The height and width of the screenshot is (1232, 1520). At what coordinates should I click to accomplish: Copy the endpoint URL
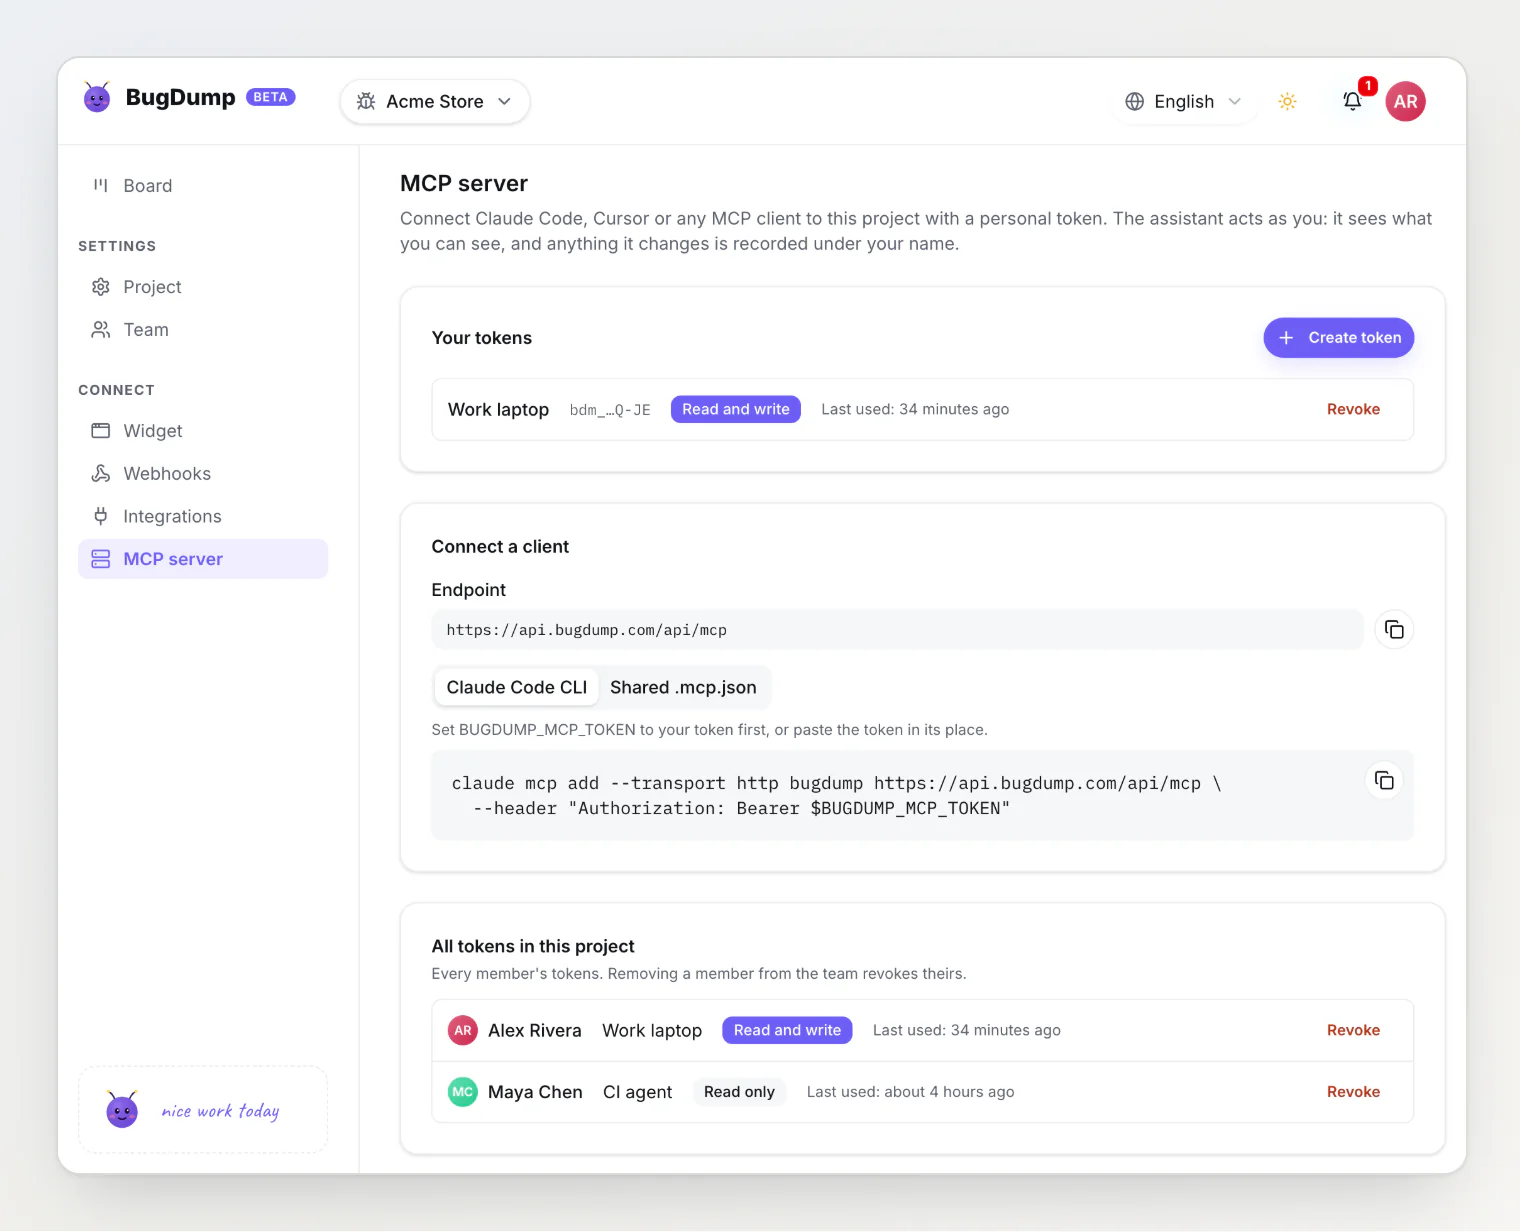tap(1394, 630)
